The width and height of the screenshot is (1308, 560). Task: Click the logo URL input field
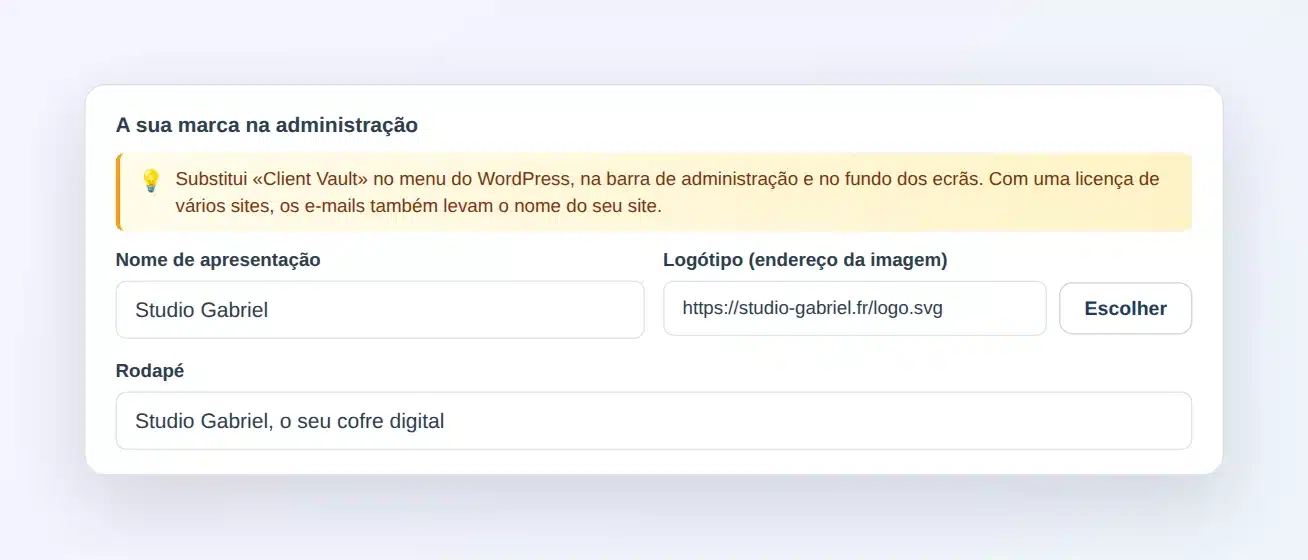click(855, 308)
